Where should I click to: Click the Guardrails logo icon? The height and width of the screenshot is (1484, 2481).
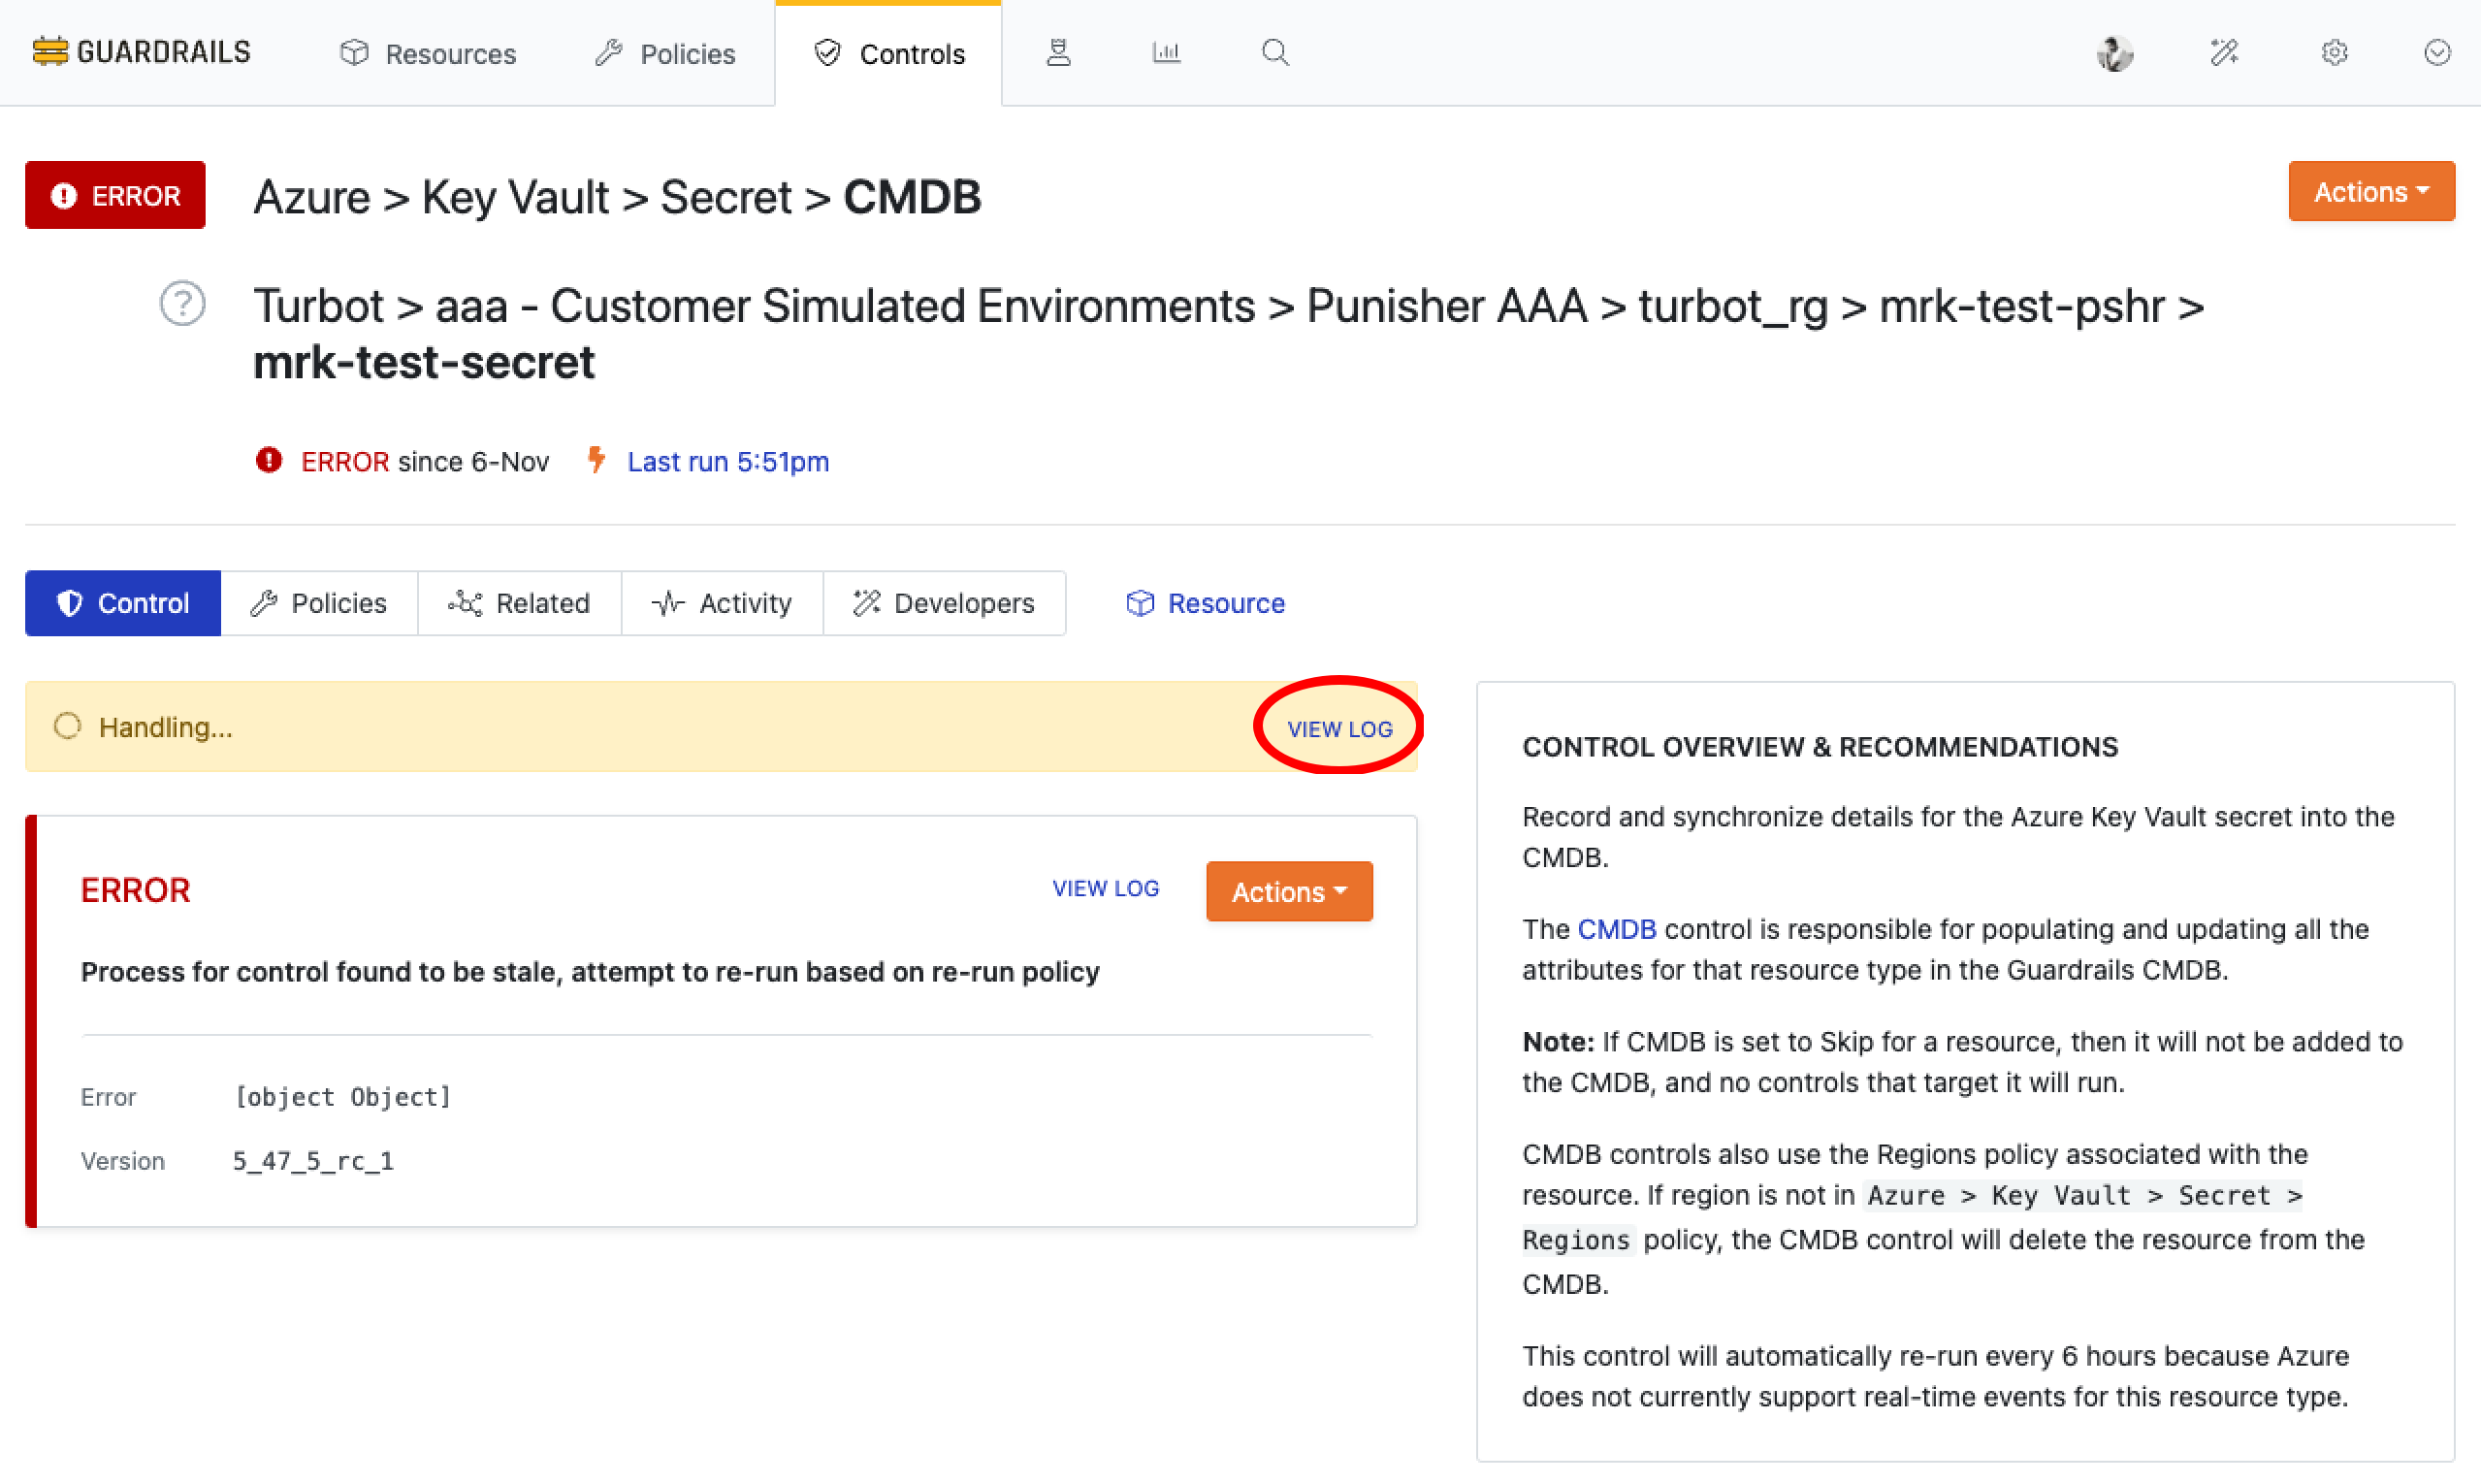pyautogui.click(x=49, y=51)
